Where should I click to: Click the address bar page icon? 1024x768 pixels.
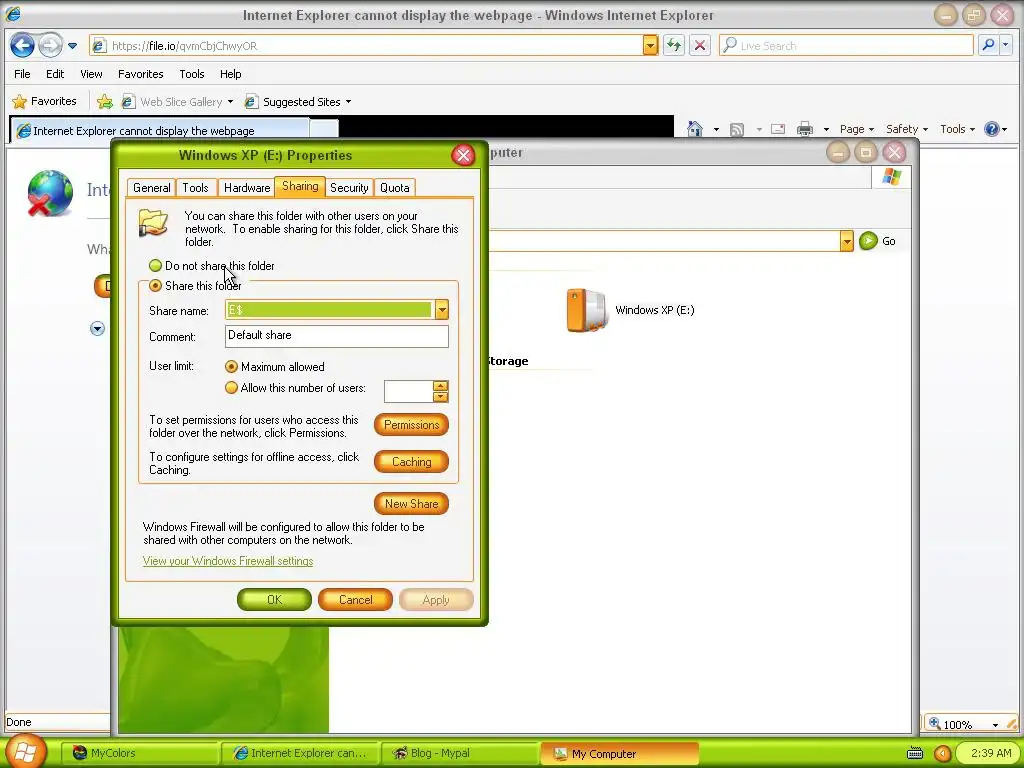click(x=99, y=46)
